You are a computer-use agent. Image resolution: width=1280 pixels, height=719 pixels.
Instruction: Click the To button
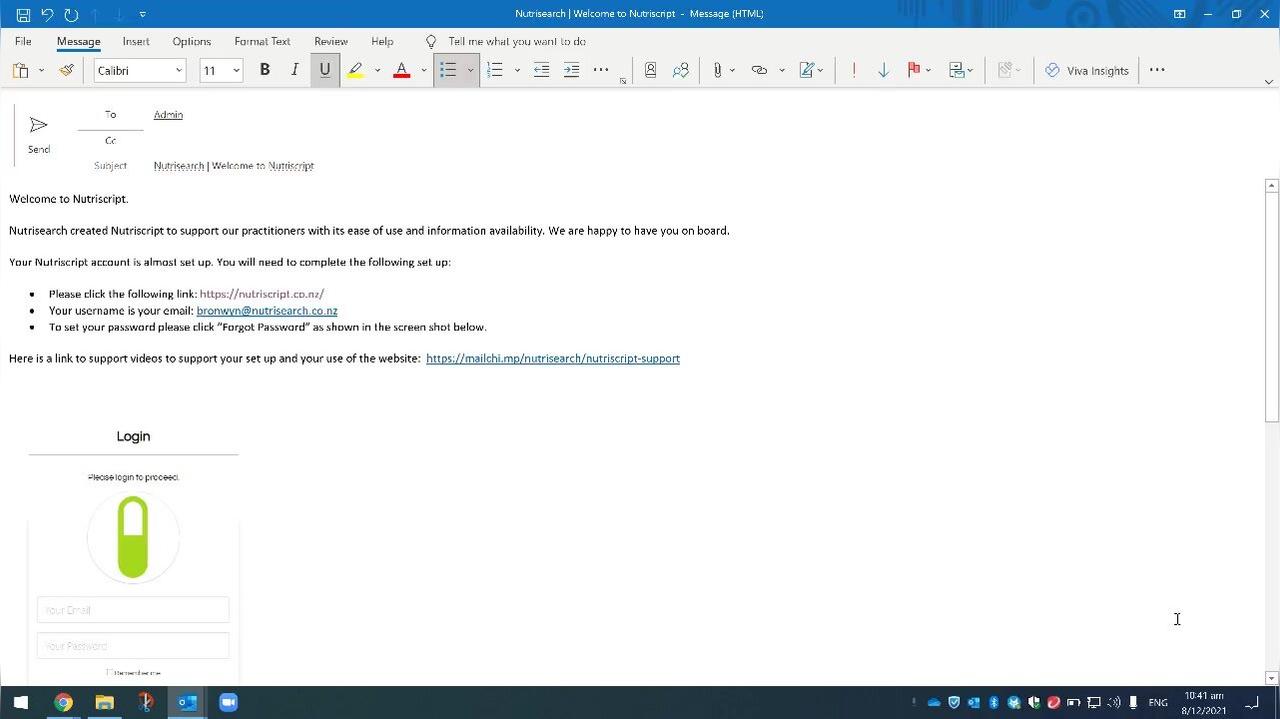pyautogui.click(x=110, y=115)
